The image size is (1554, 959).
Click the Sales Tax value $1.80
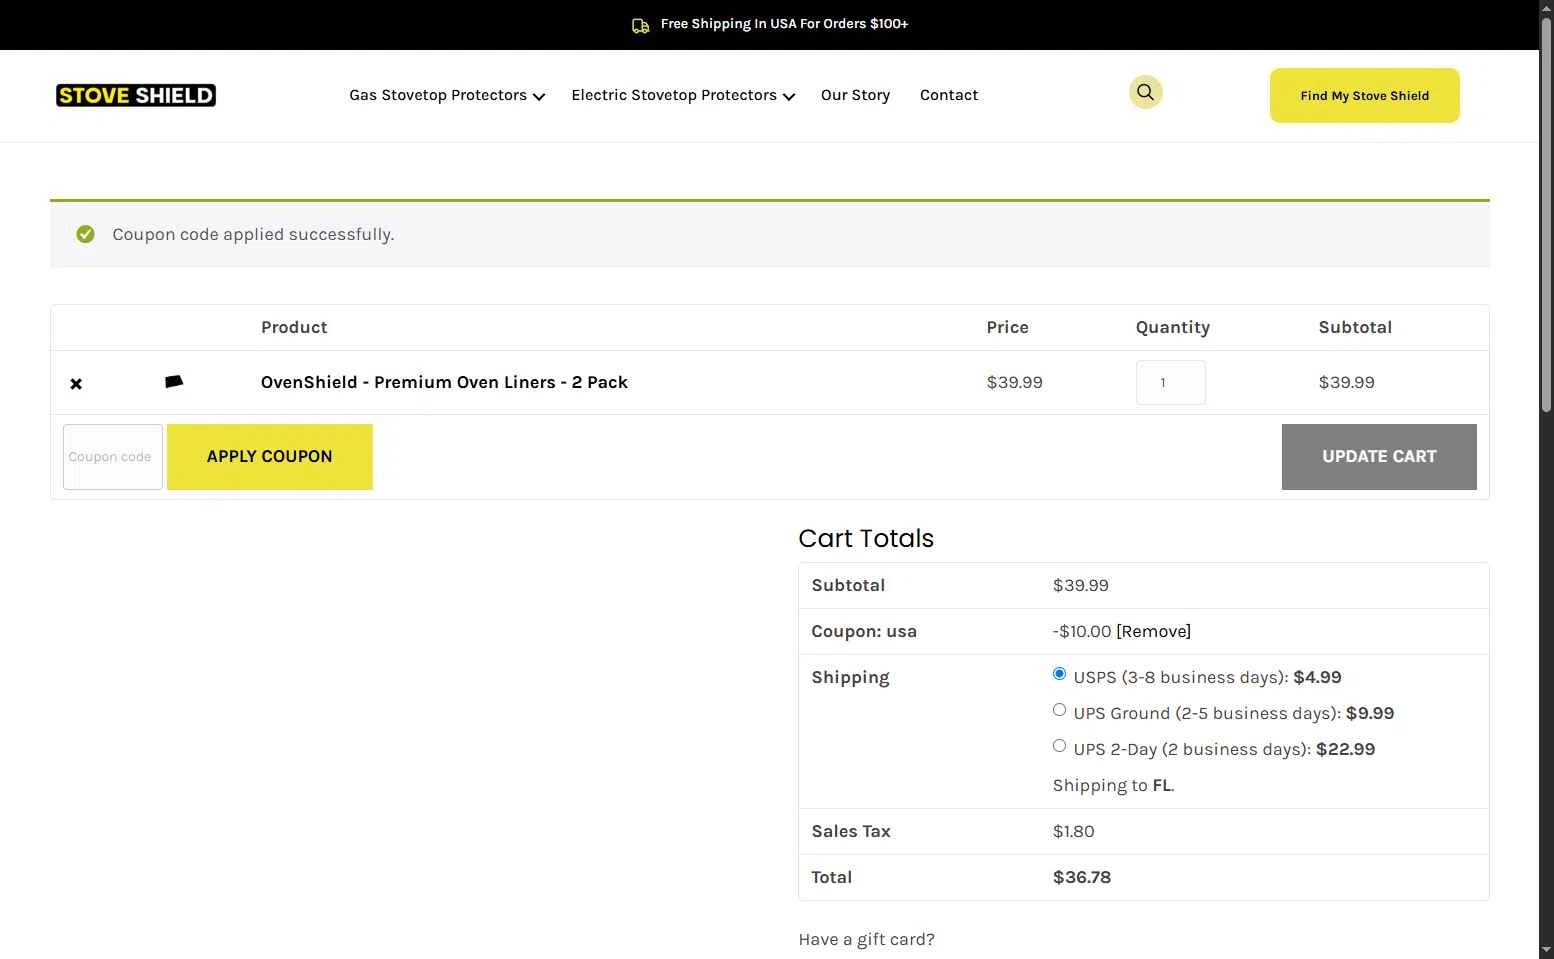1073,831
